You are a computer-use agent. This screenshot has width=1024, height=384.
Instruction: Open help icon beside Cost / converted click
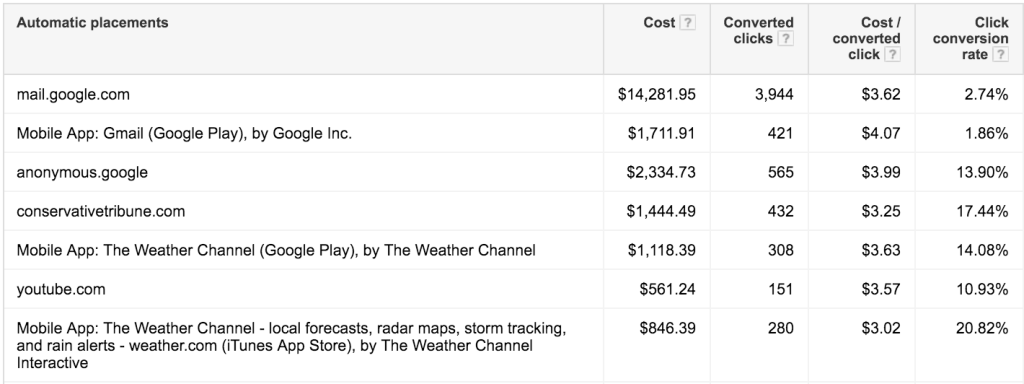(893, 54)
